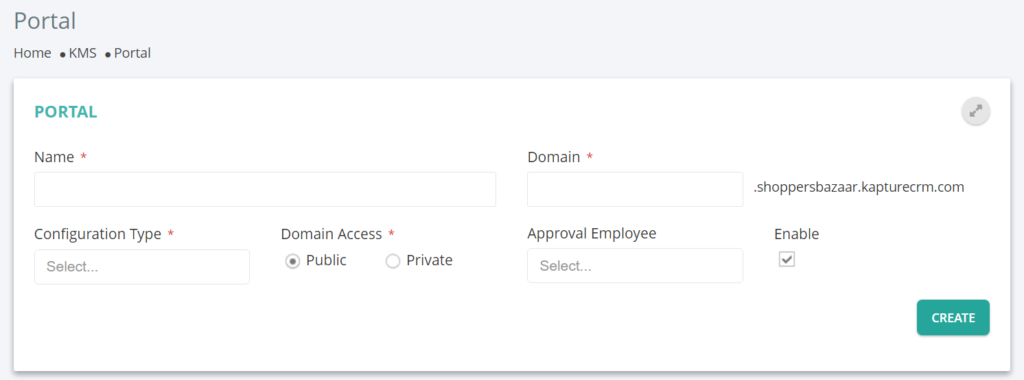Click the Configuration Type field label
The image size is (1024, 380).
coord(98,234)
